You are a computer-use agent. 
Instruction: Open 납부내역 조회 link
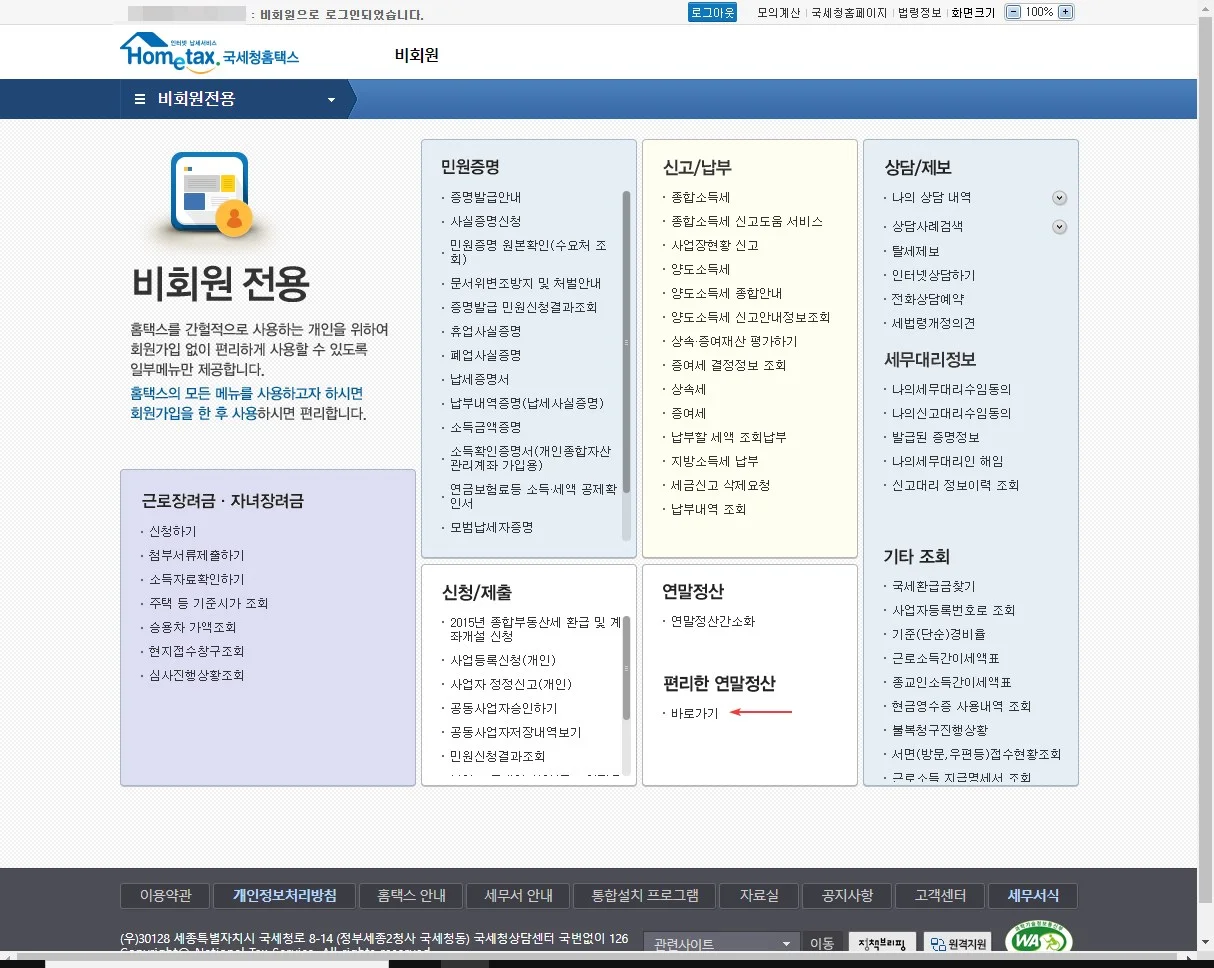[x=708, y=509]
